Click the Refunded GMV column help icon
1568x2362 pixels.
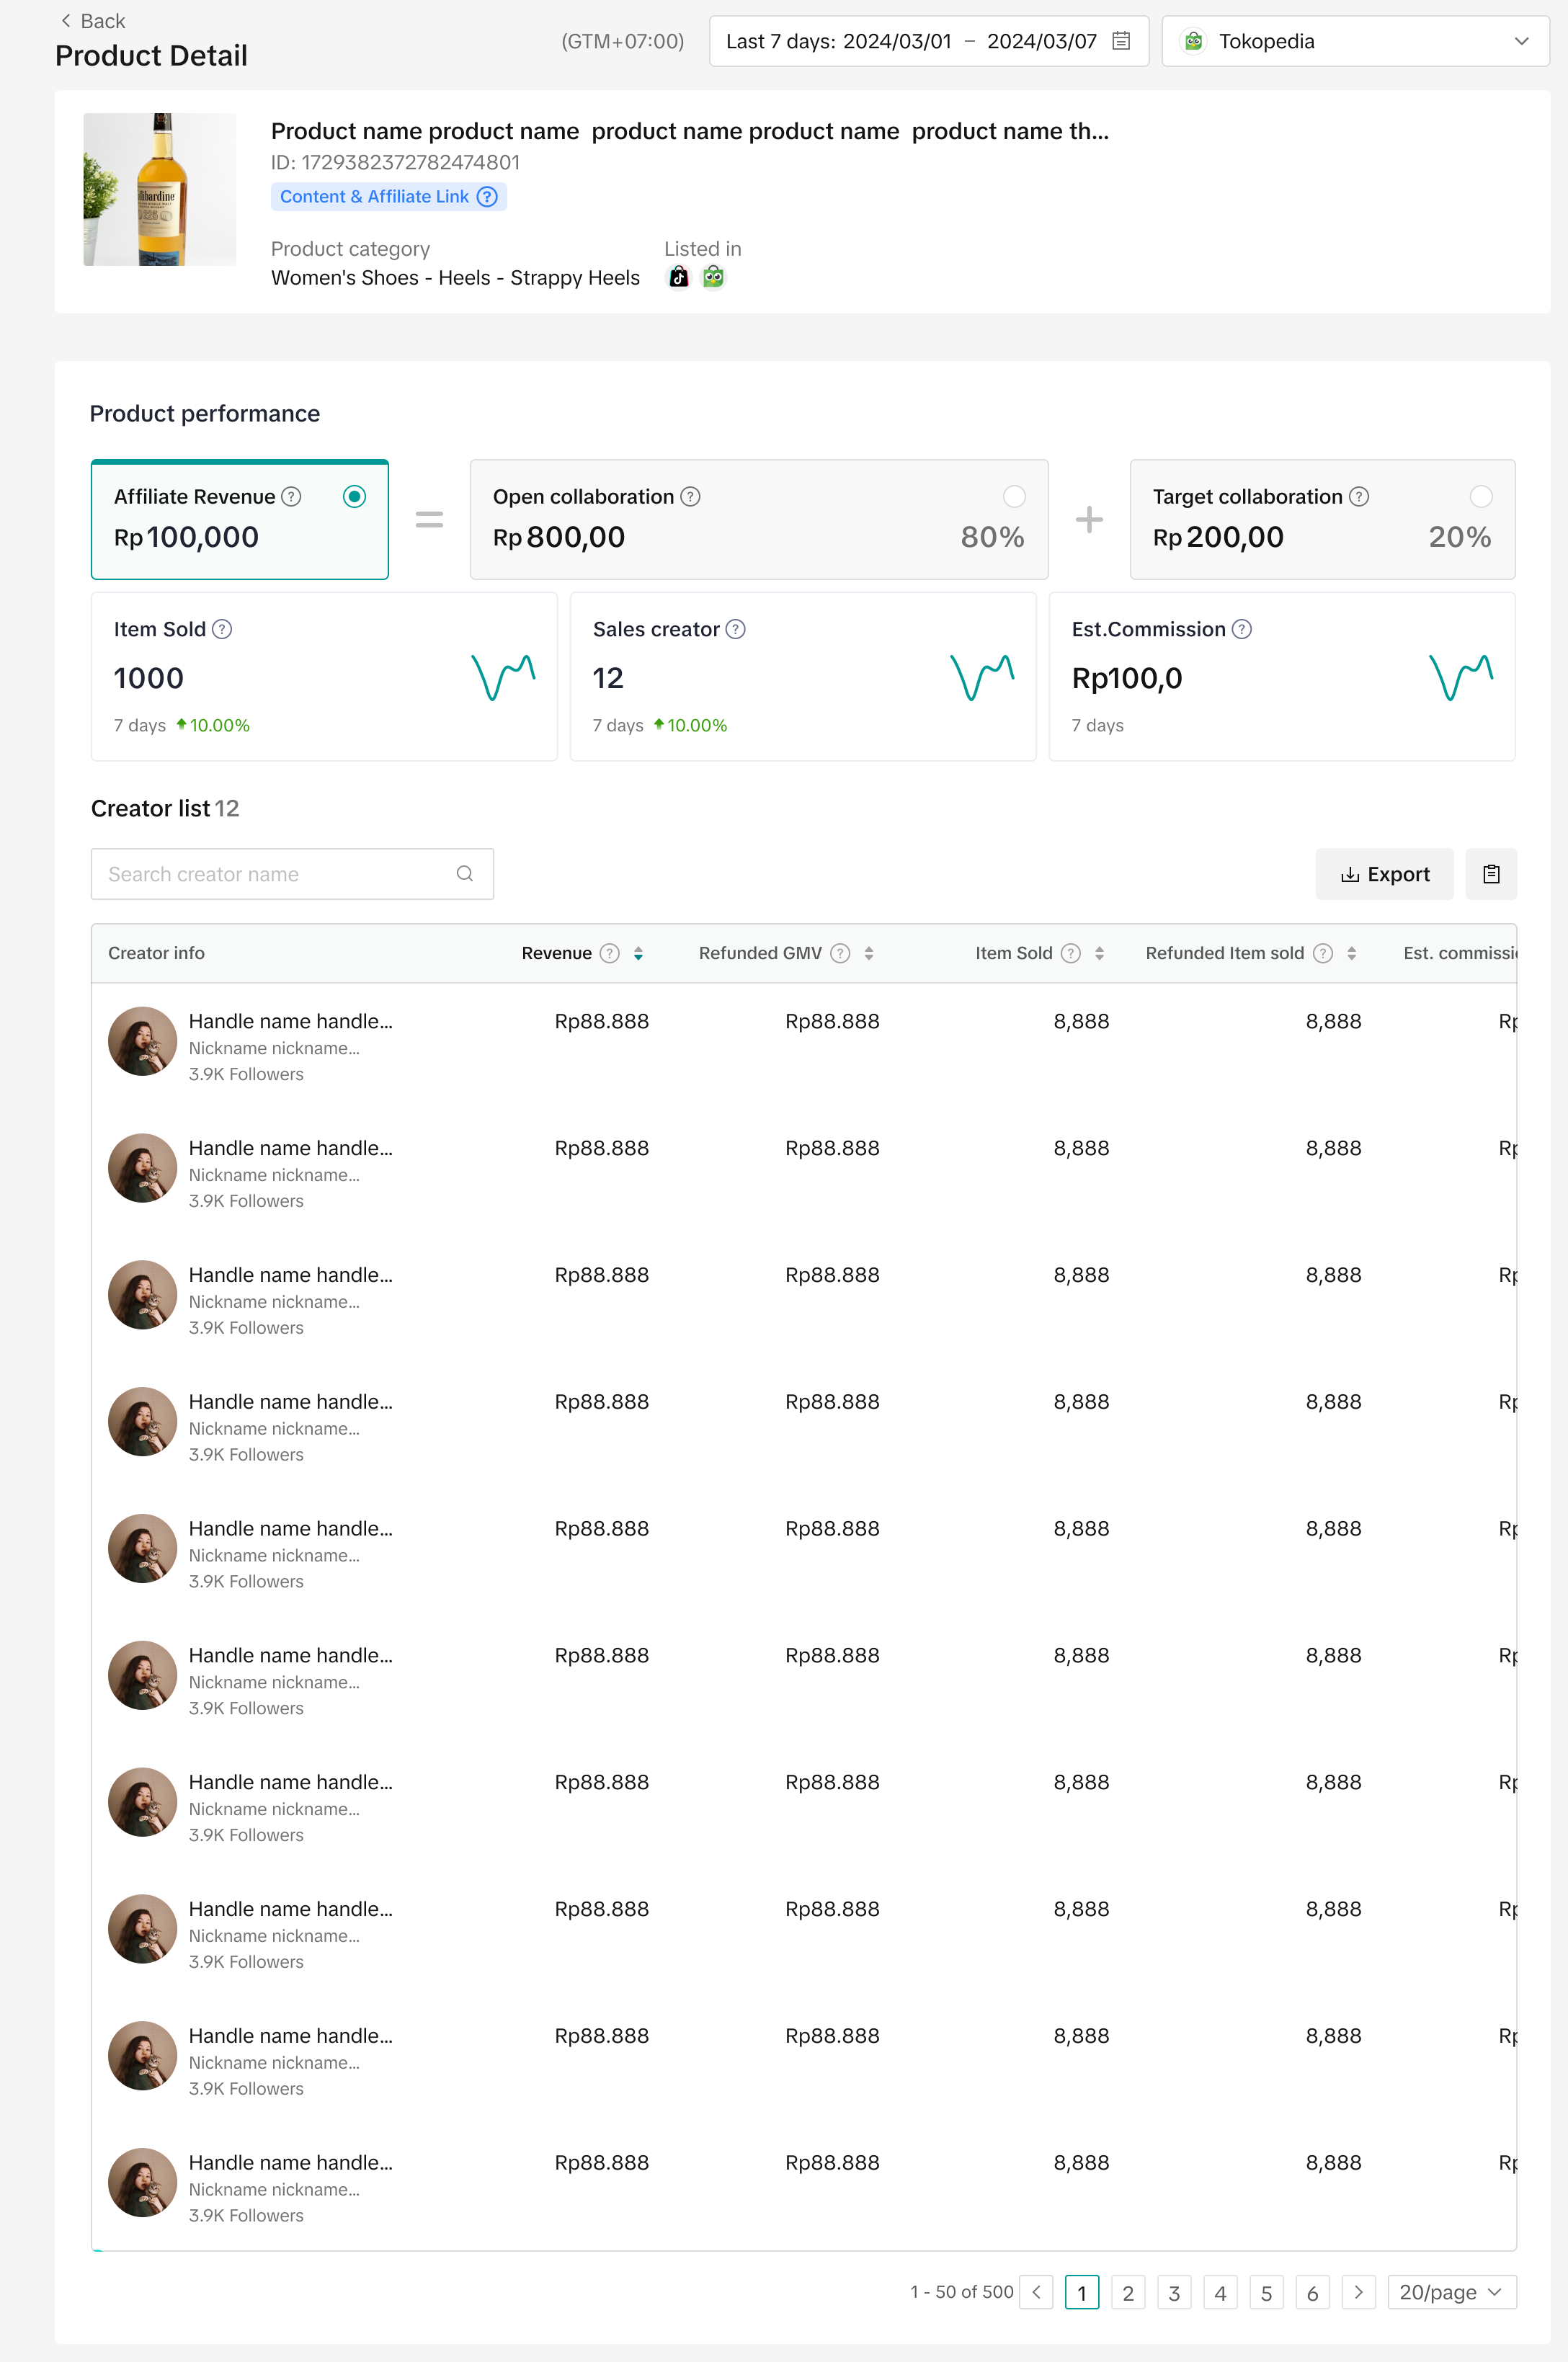(x=840, y=954)
